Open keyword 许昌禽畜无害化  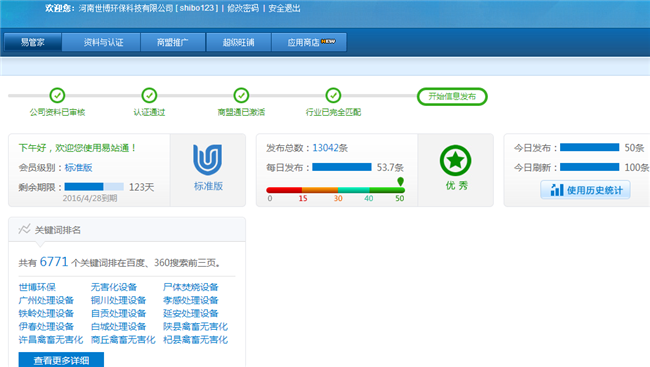point(51,340)
